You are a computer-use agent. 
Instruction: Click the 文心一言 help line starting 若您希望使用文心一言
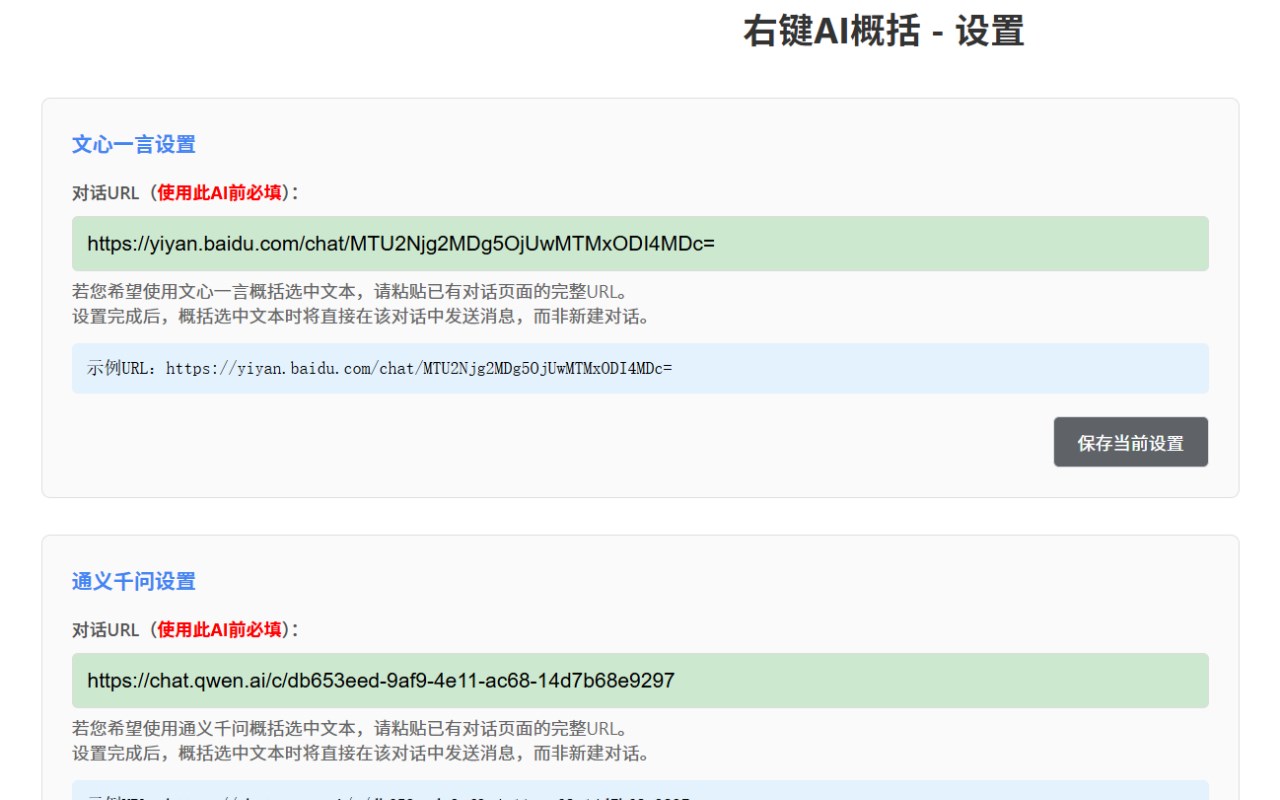click(x=350, y=292)
